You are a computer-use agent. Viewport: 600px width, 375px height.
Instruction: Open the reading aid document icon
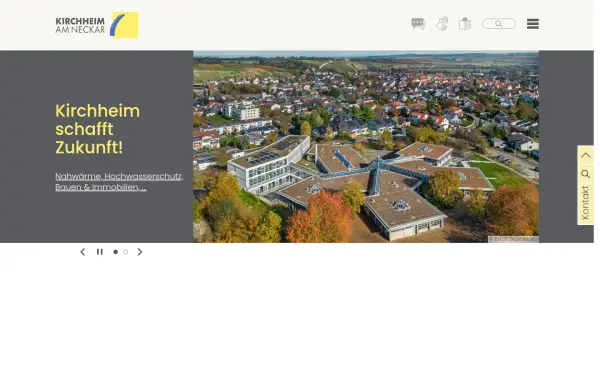click(x=465, y=24)
